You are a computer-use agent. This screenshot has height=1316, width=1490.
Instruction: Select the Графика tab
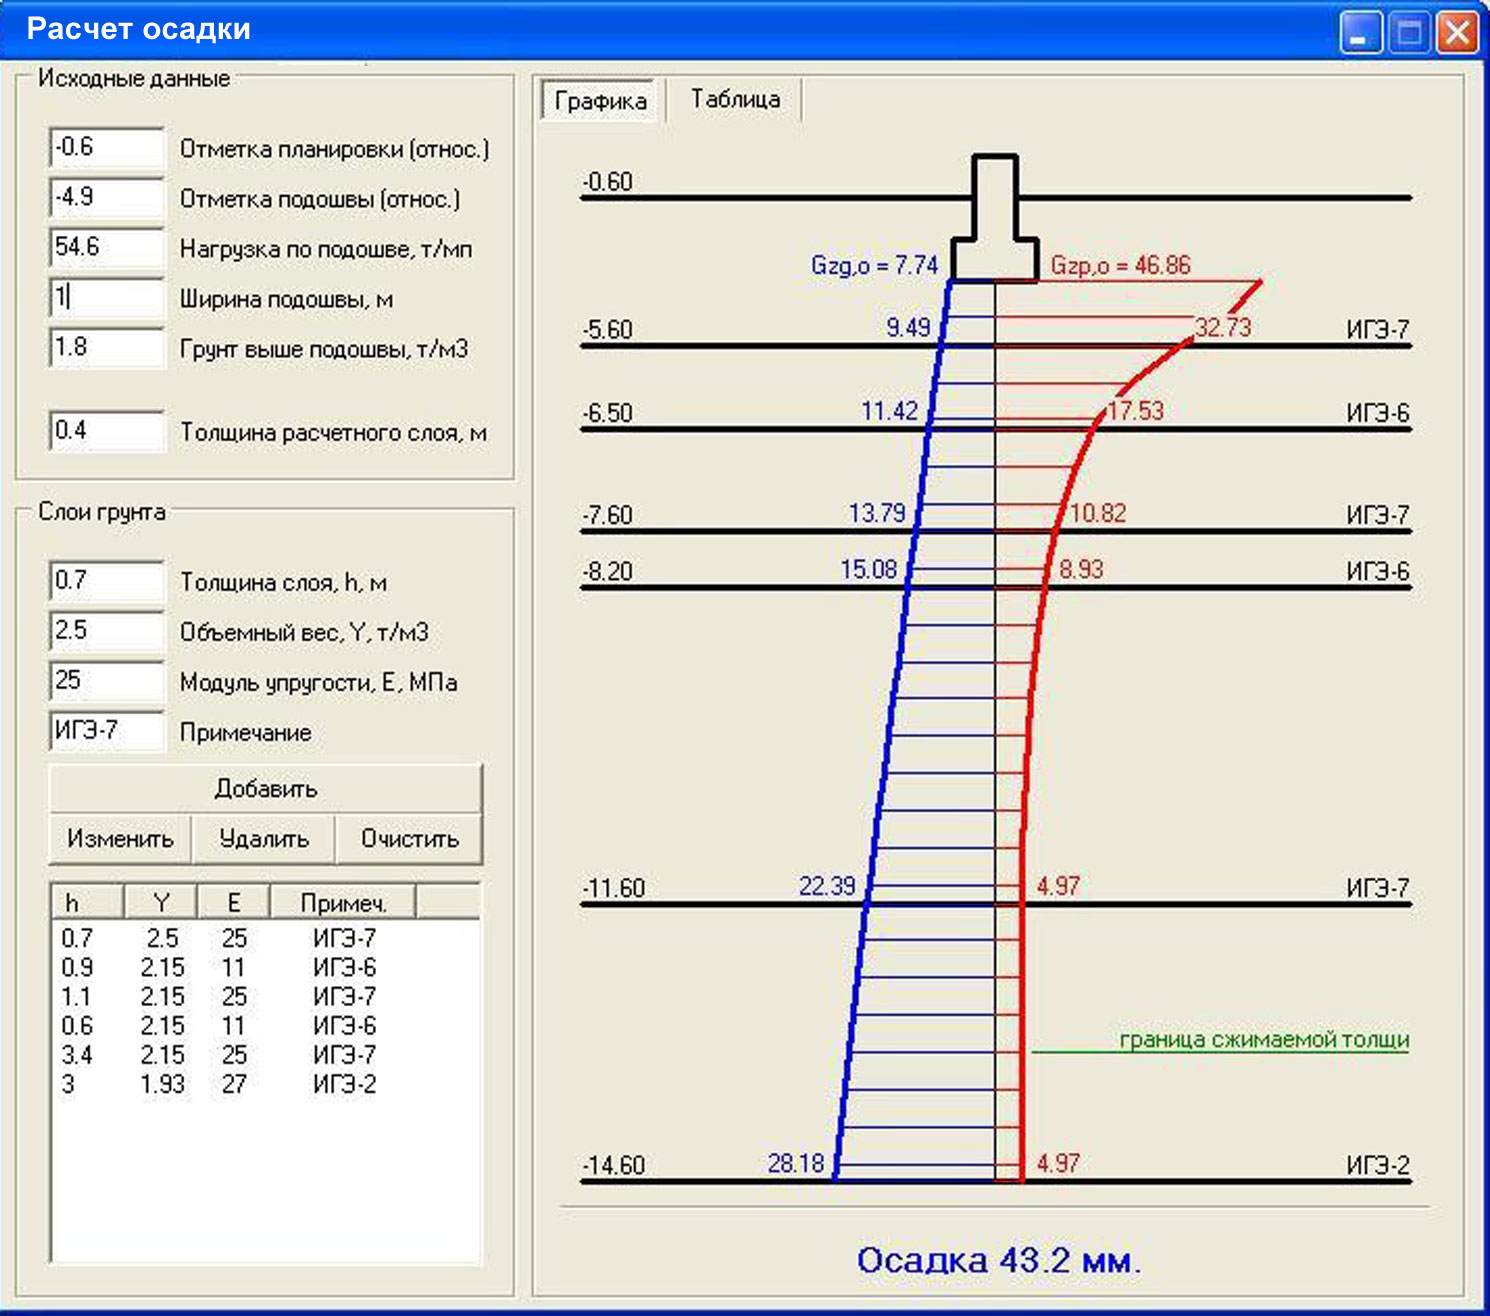click(x=601, y=101)
